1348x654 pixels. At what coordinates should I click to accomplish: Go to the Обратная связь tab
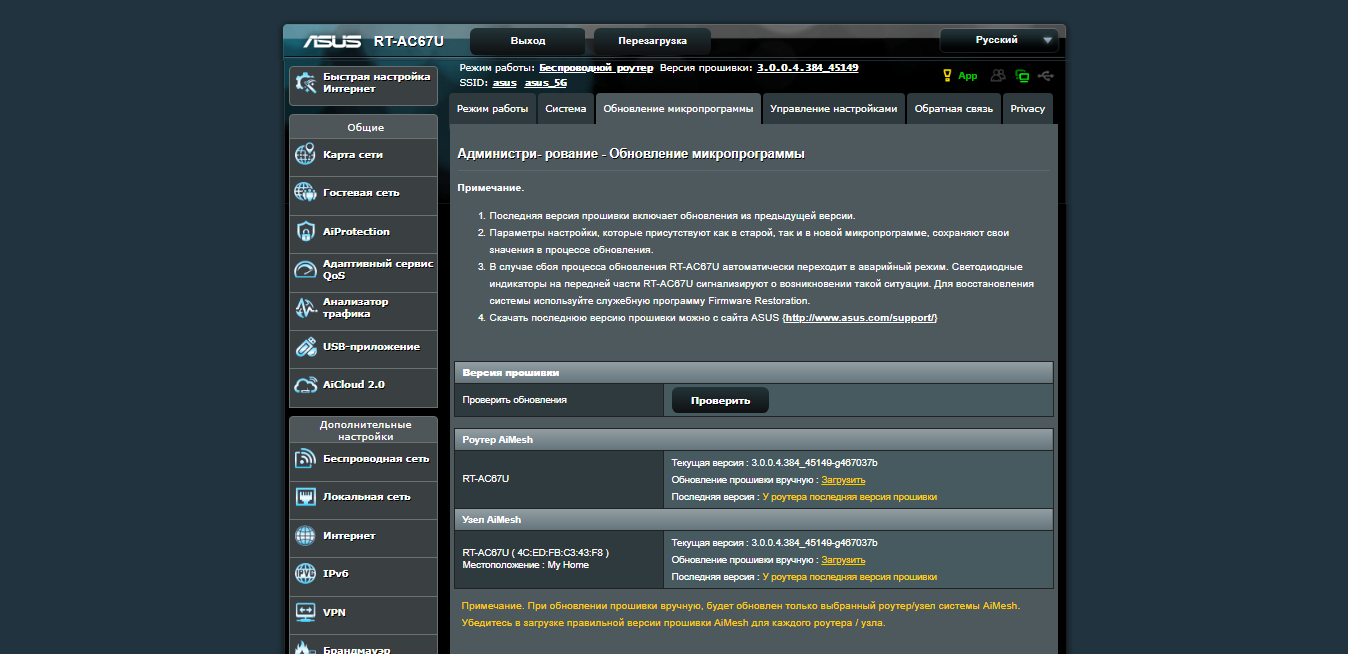[954, 109]
